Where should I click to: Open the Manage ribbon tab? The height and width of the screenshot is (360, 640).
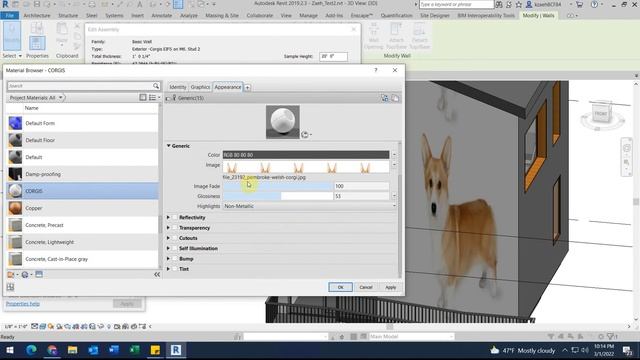point(308,16)
